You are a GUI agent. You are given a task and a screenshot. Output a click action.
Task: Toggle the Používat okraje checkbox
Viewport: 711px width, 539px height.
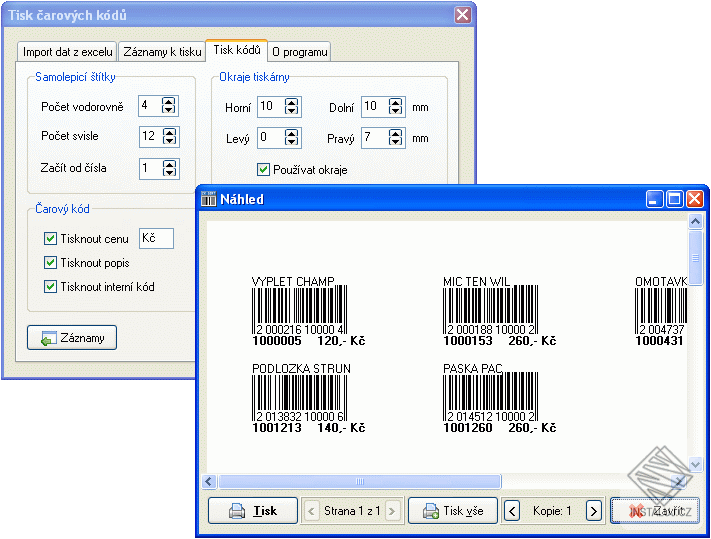point(264,170)
